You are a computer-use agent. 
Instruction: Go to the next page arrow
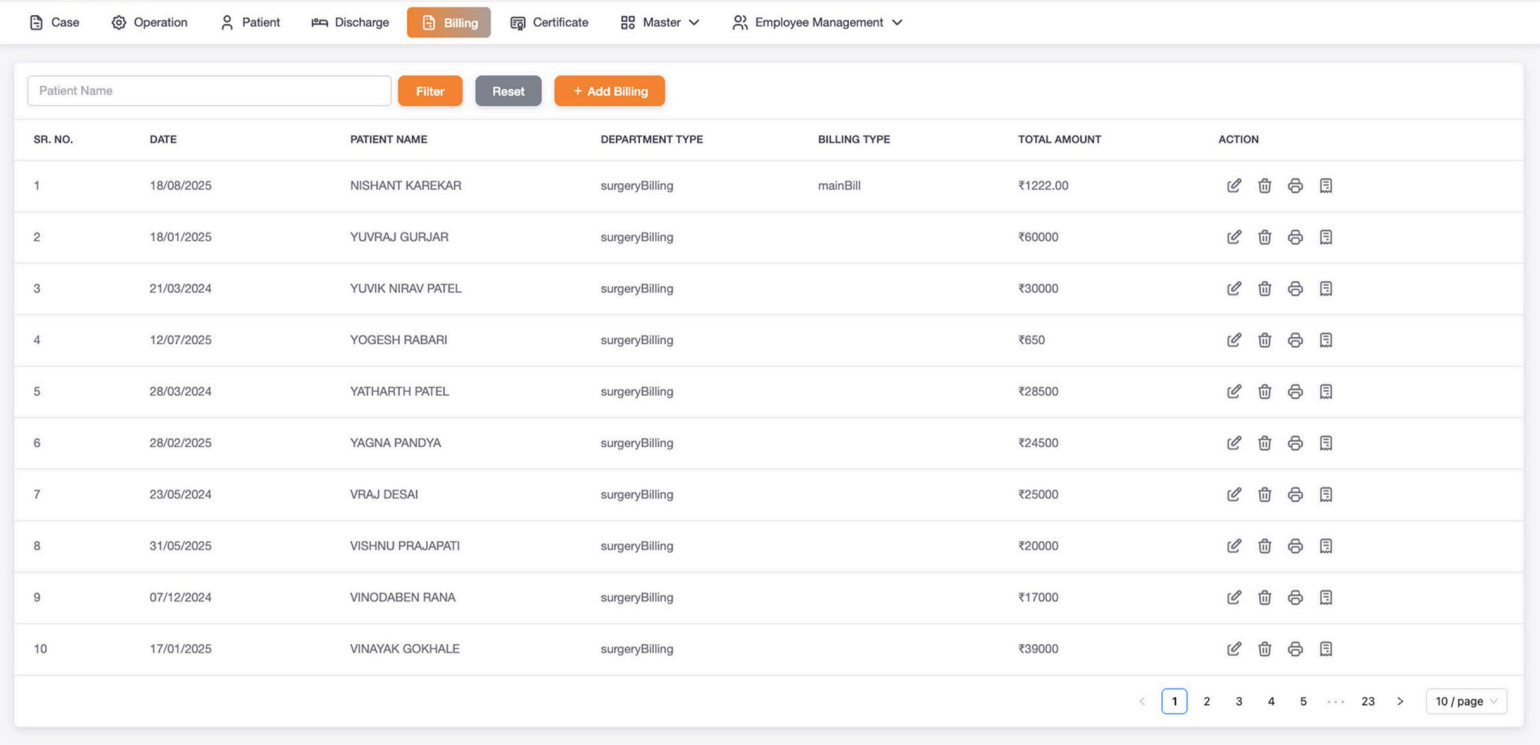[1400, 702]
